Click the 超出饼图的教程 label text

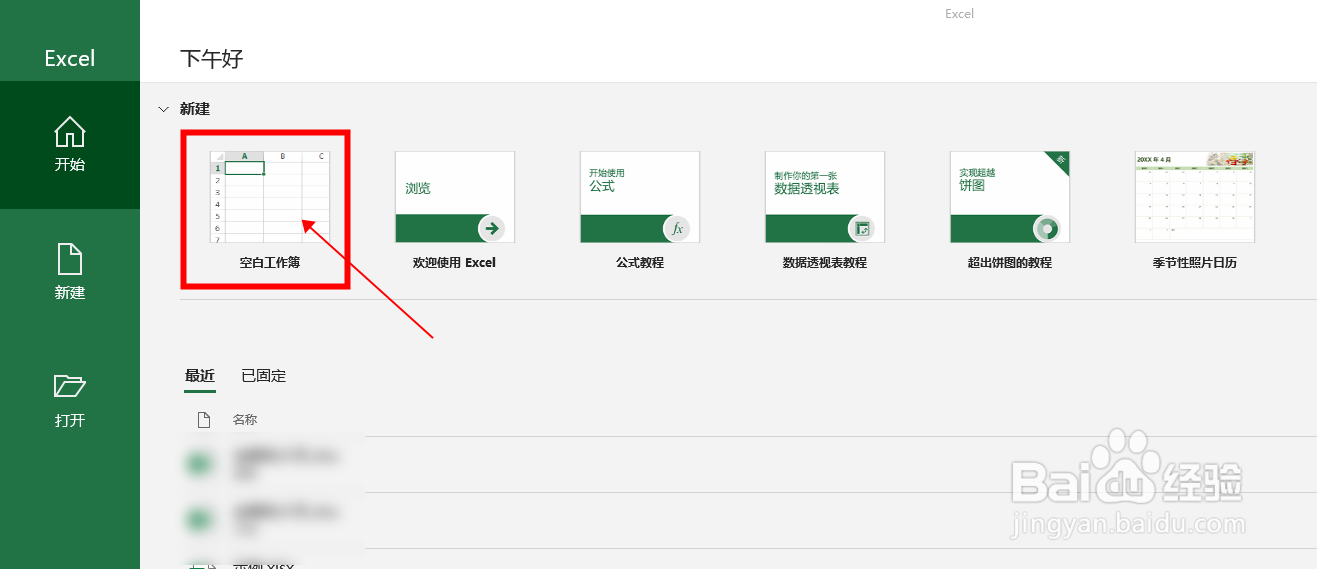(x=1010, y=263)
